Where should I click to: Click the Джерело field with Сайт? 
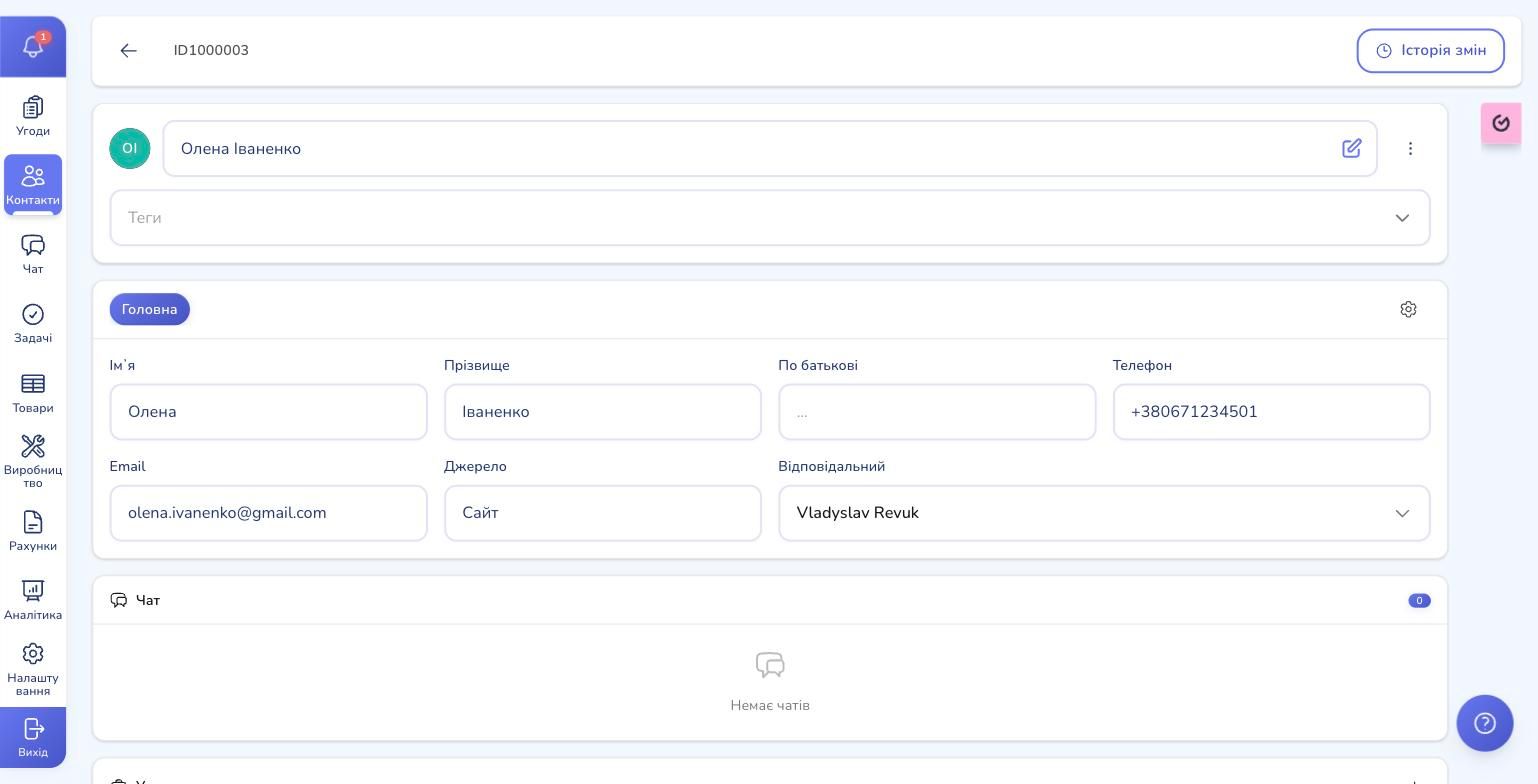tap(603, 513)
